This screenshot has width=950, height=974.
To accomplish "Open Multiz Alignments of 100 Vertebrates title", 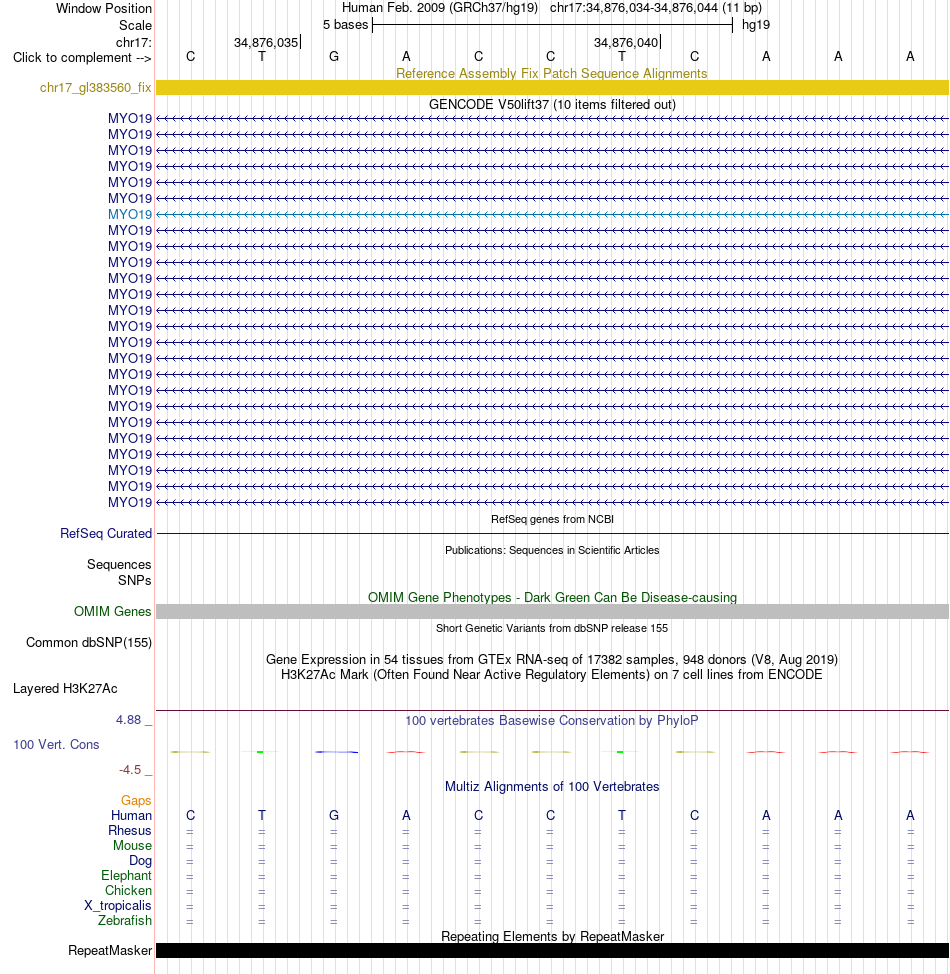I will [552, 786].
